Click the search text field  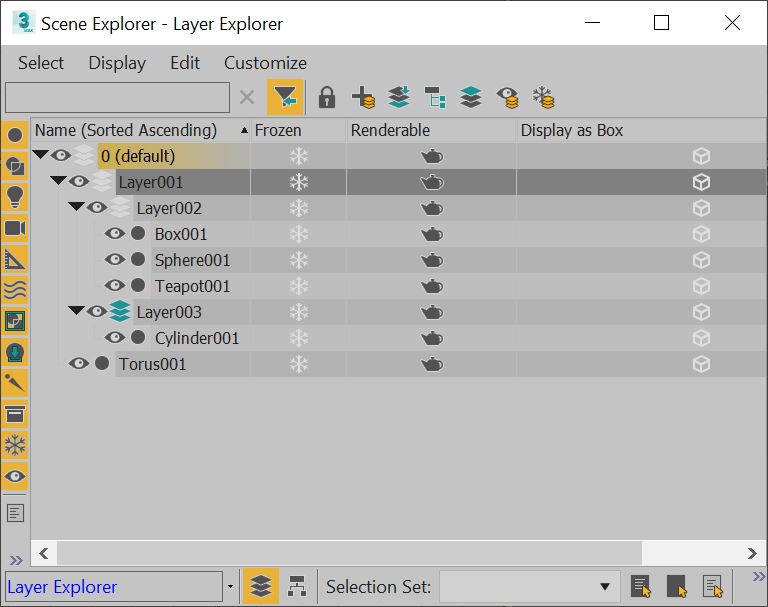pos(117,97)
